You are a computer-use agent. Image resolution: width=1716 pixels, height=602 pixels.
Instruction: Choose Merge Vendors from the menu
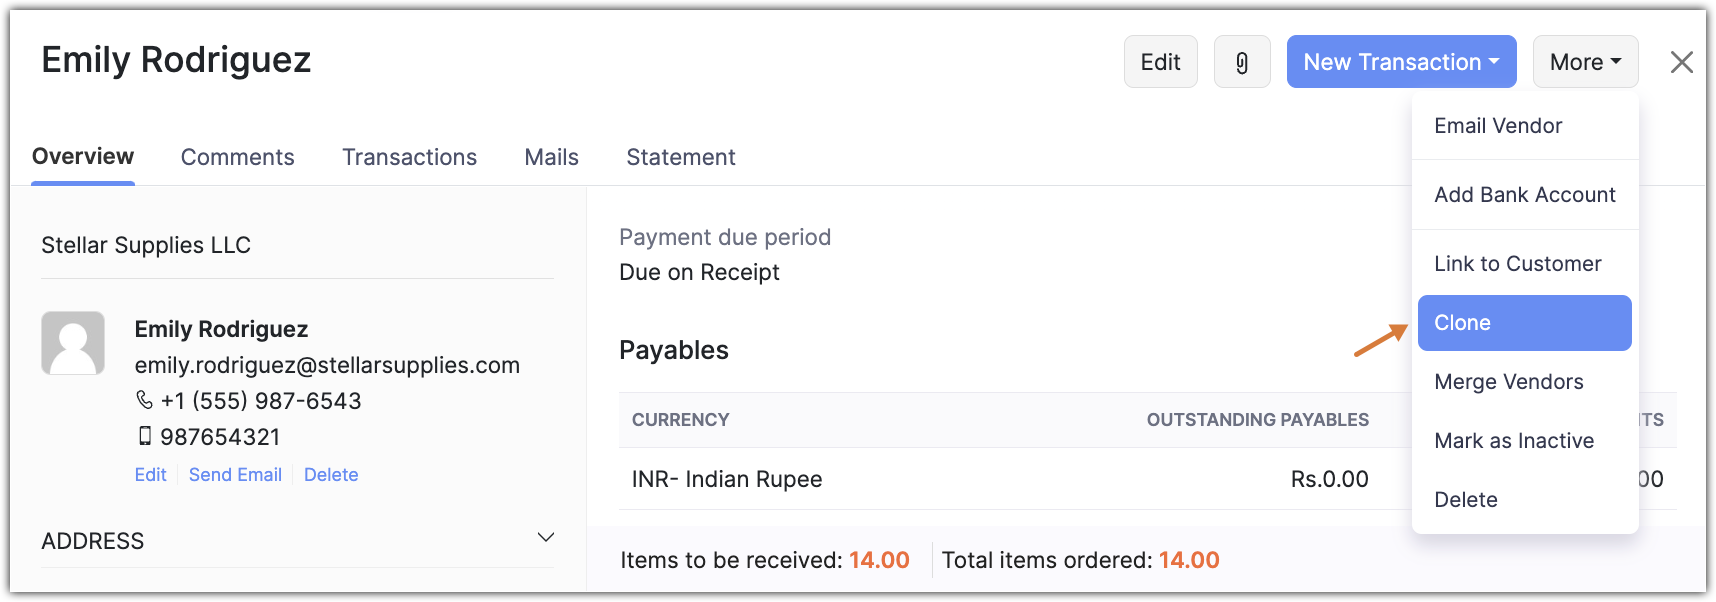click(1508, 382)
